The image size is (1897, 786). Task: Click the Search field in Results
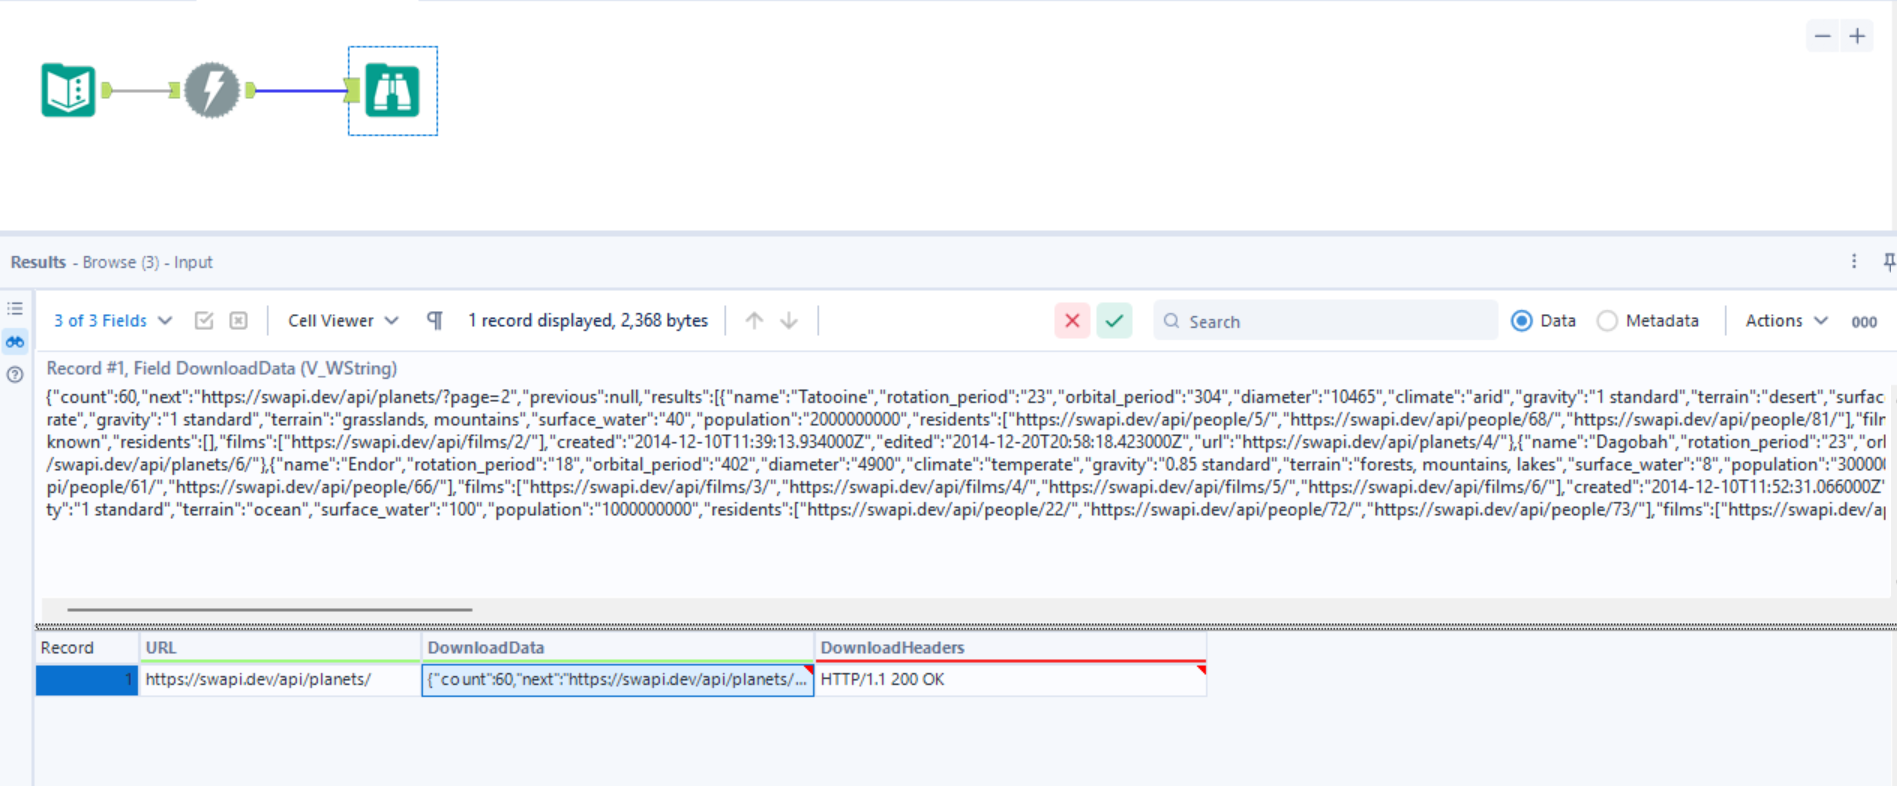coord(1325,321)
